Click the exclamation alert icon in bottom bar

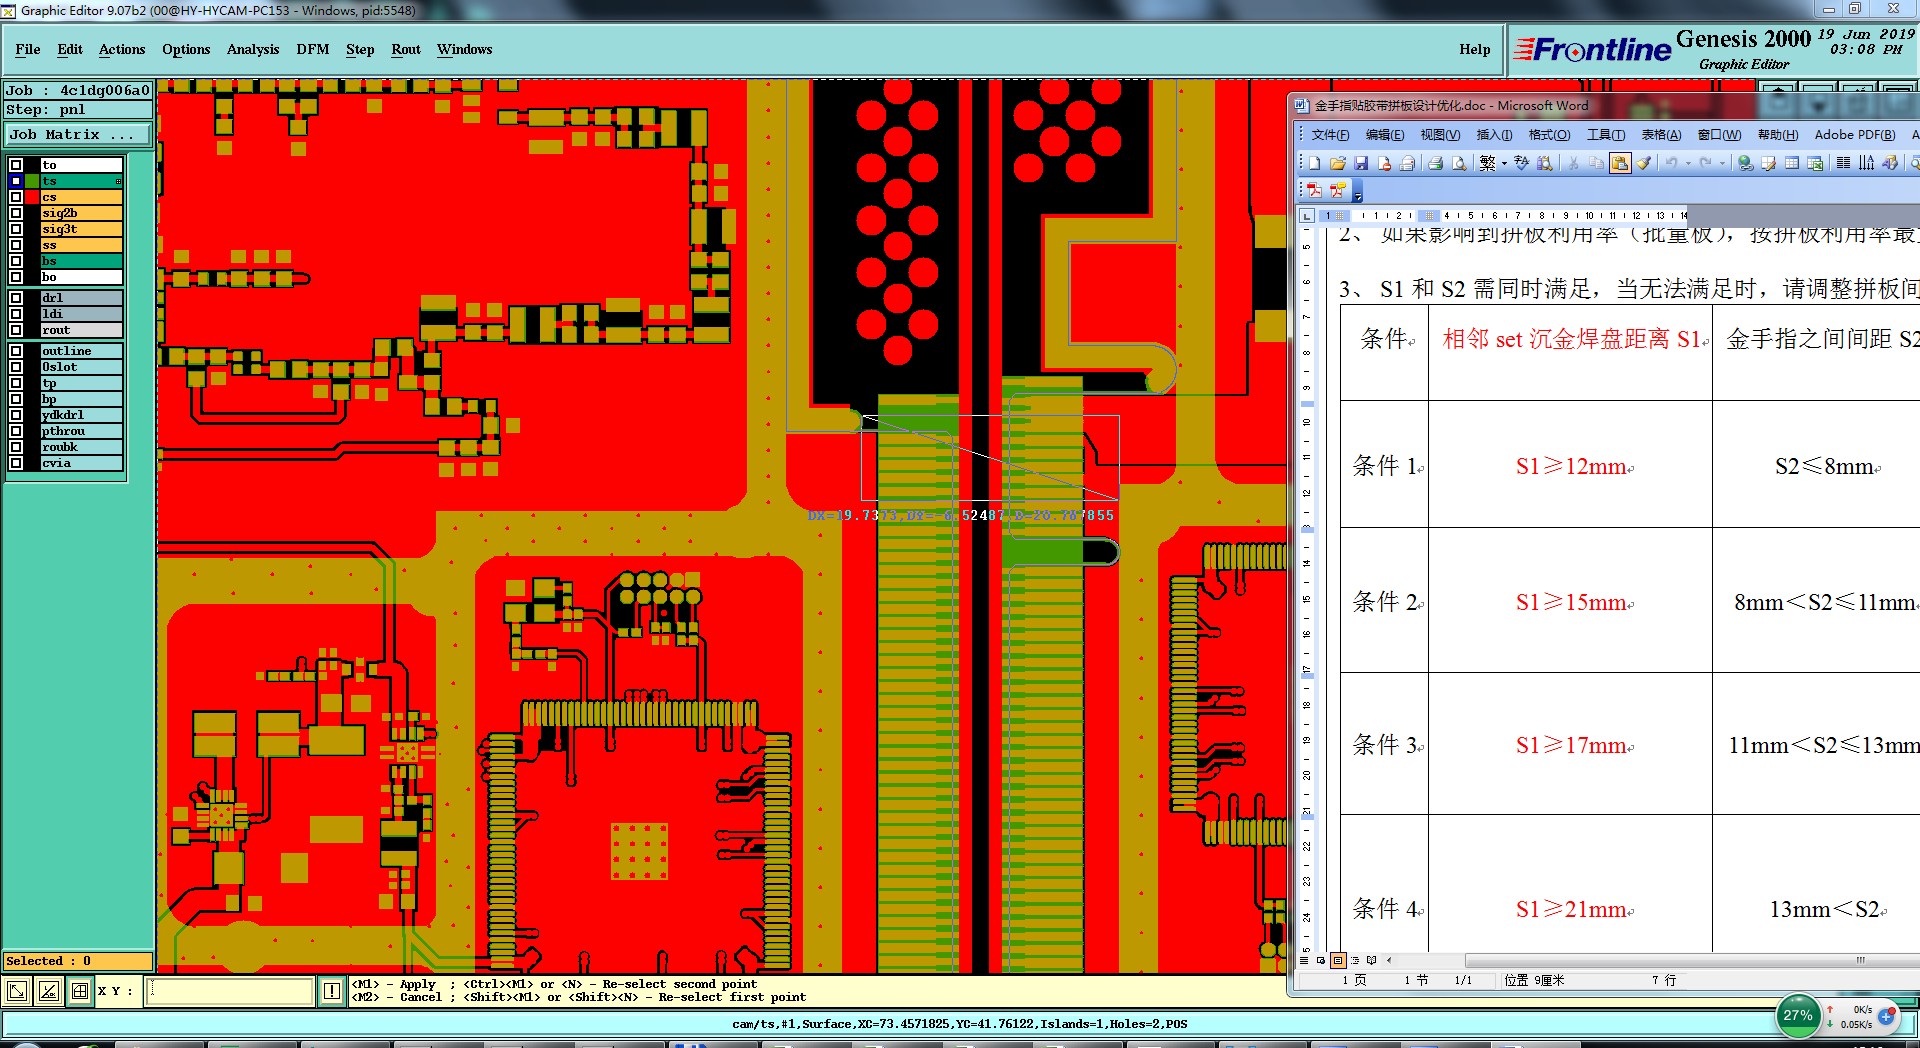(332, 991)
